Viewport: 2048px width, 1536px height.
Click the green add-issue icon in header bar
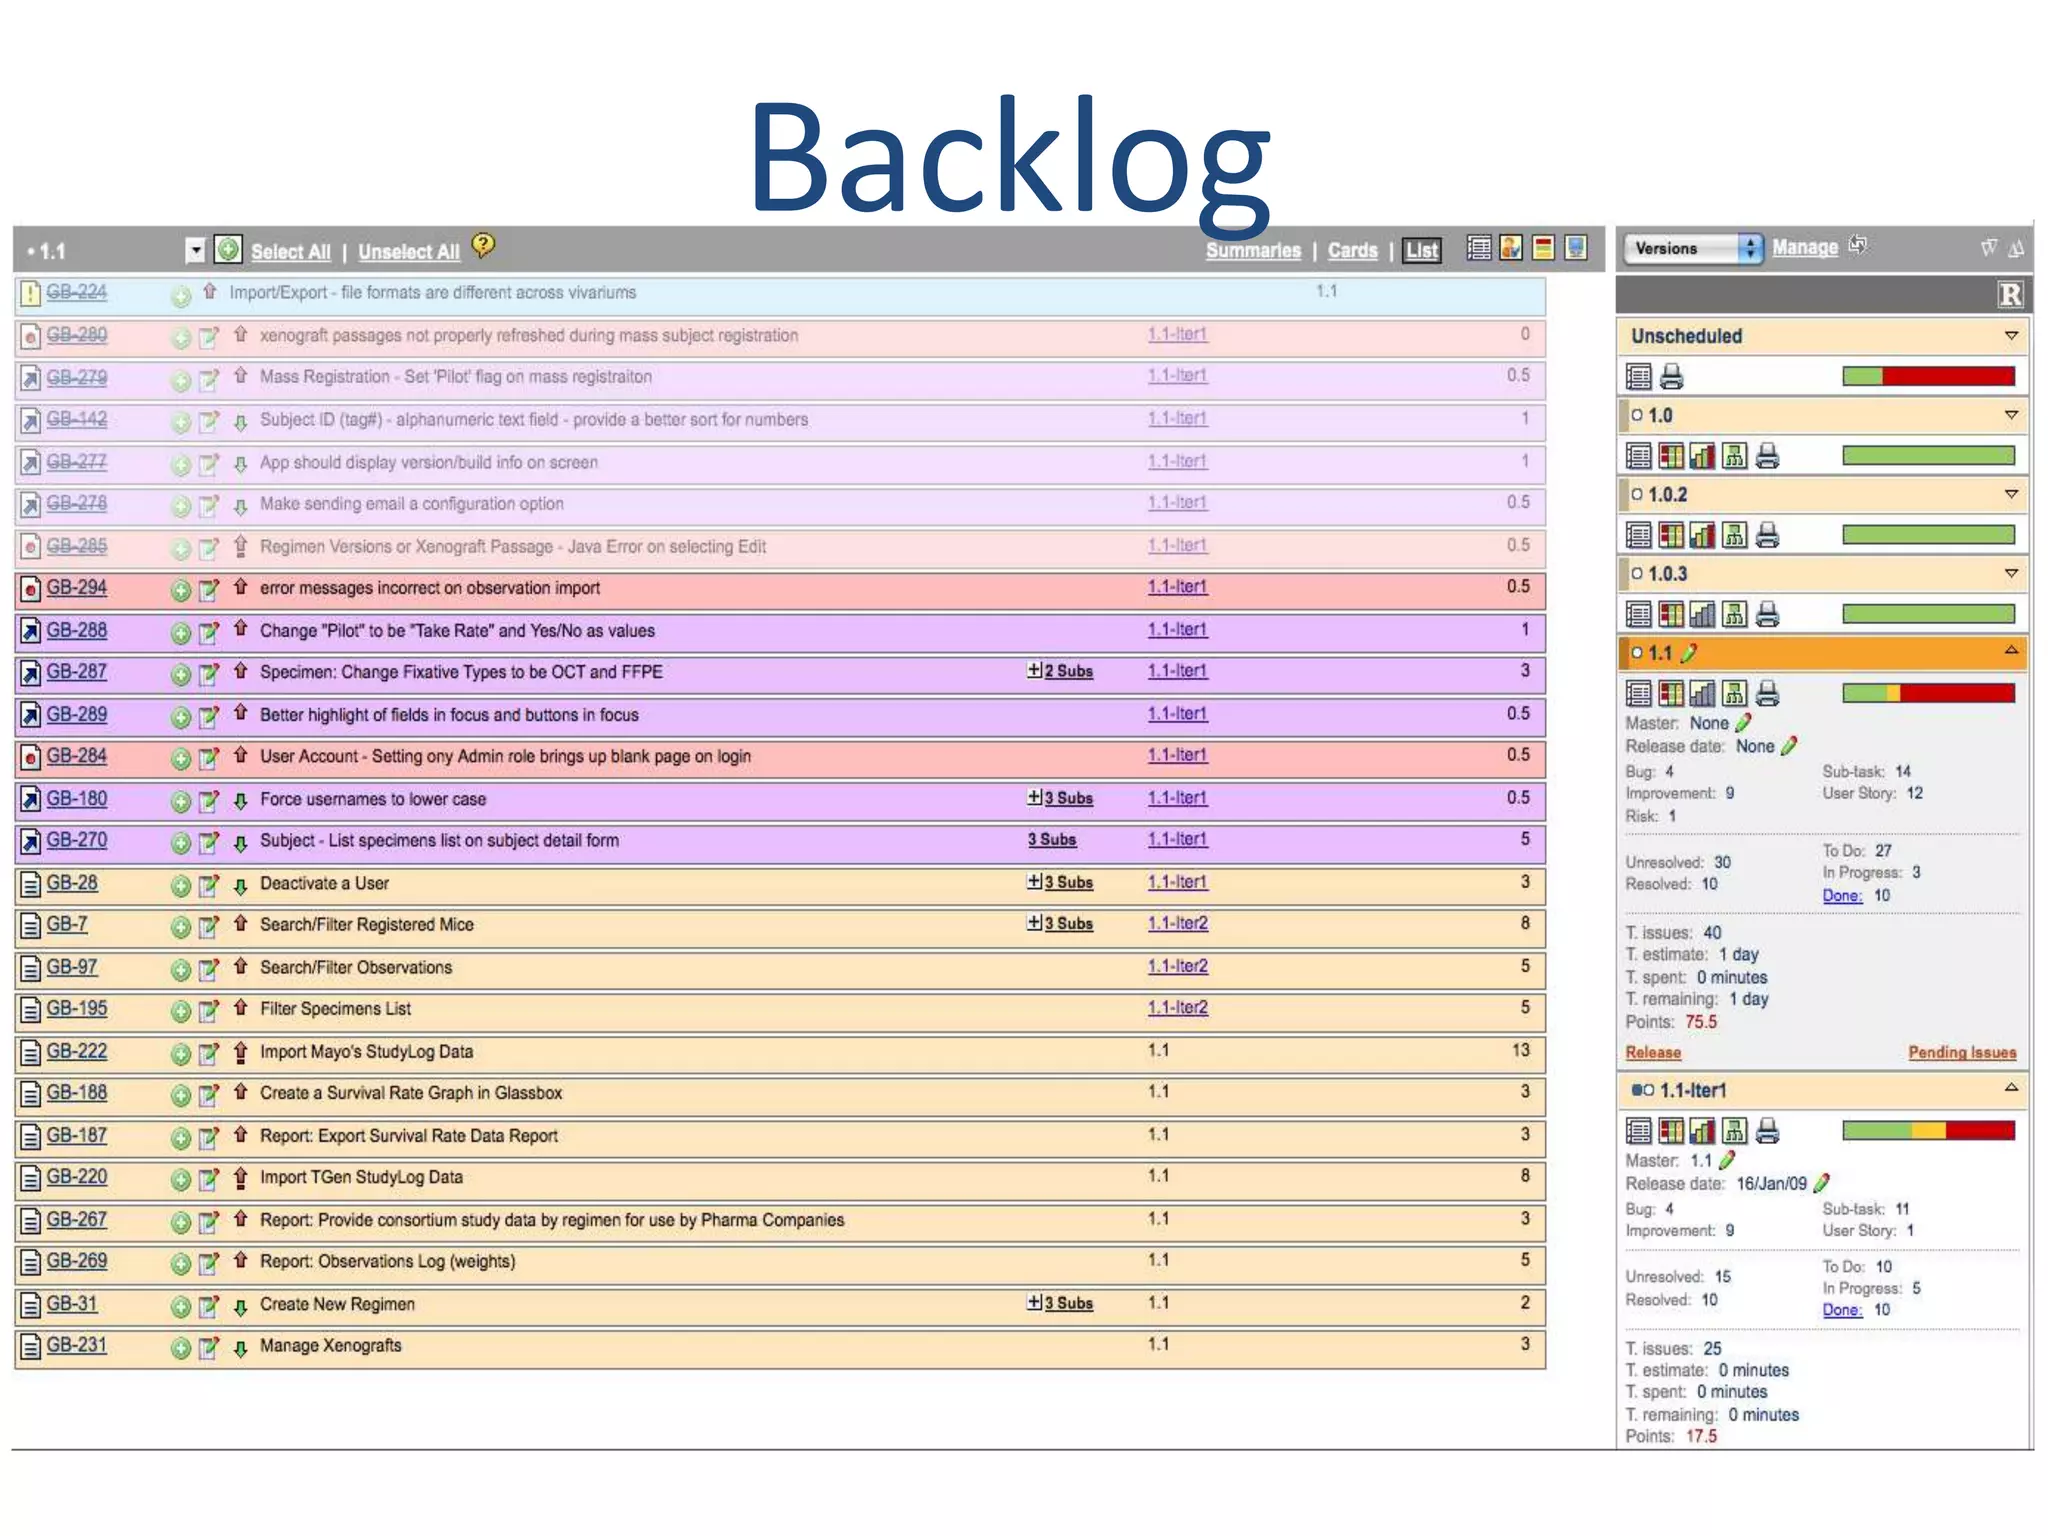point(228,249)
